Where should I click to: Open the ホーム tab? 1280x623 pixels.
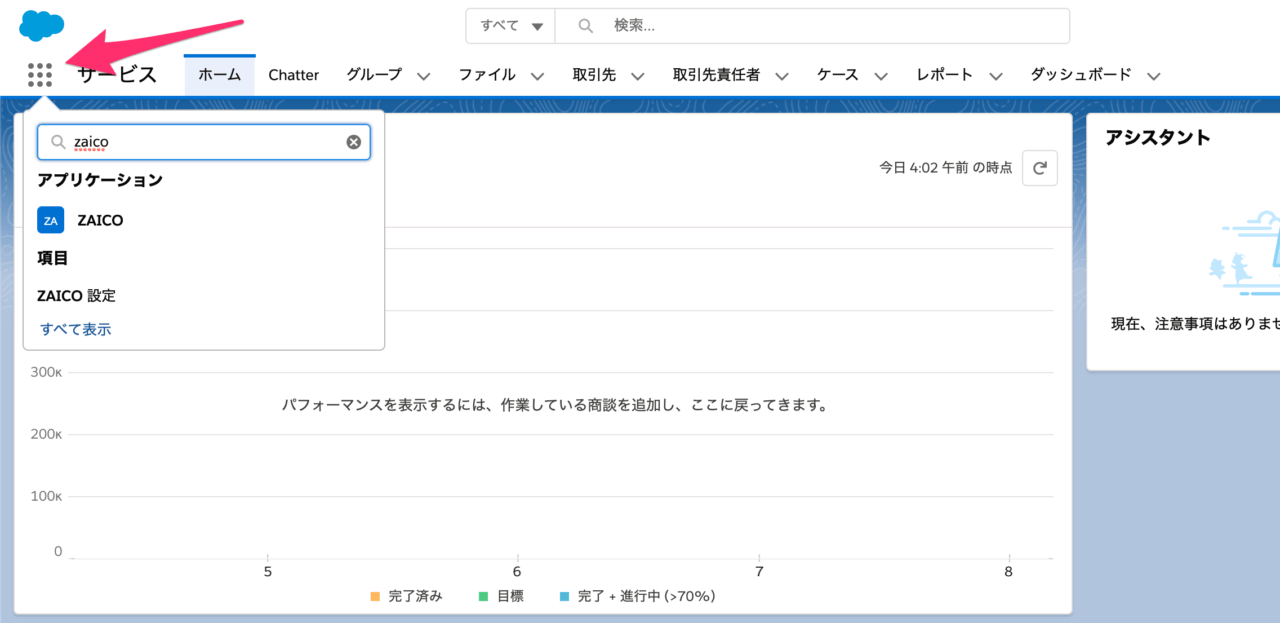point(219,75)
